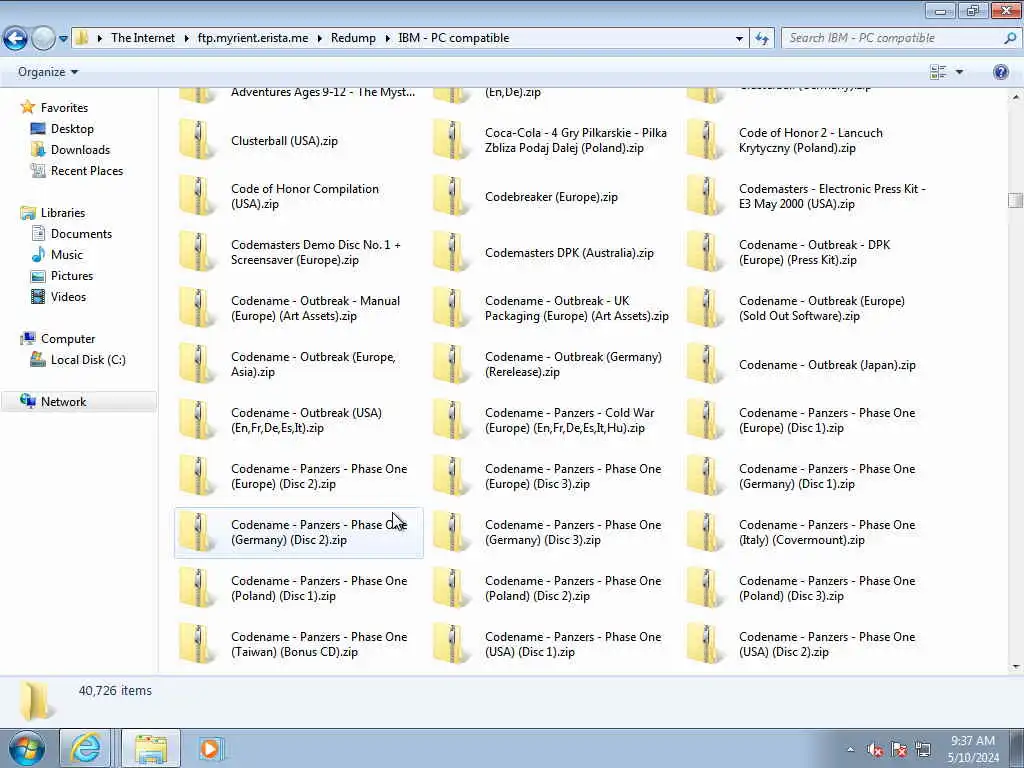Select Panzers - Phase One (Germany) (Disc 3).zip
The width and height of the screenshot is (1024, 768).
pos(573,533)
